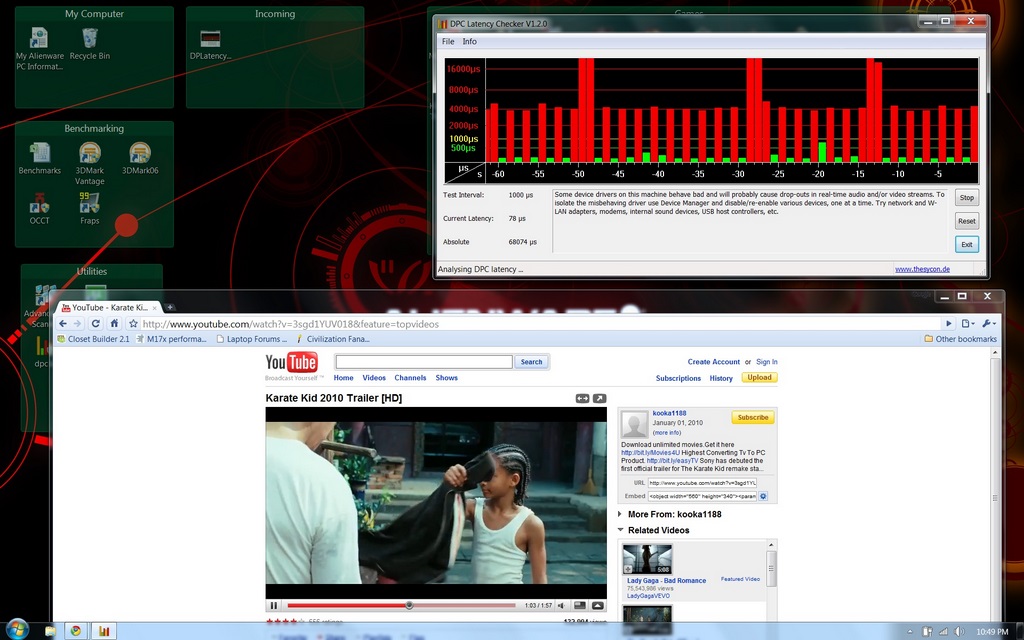Viewport: 1024px width, 640px height.
Task: Click the YouTube logo
Action: click(291, 362)
